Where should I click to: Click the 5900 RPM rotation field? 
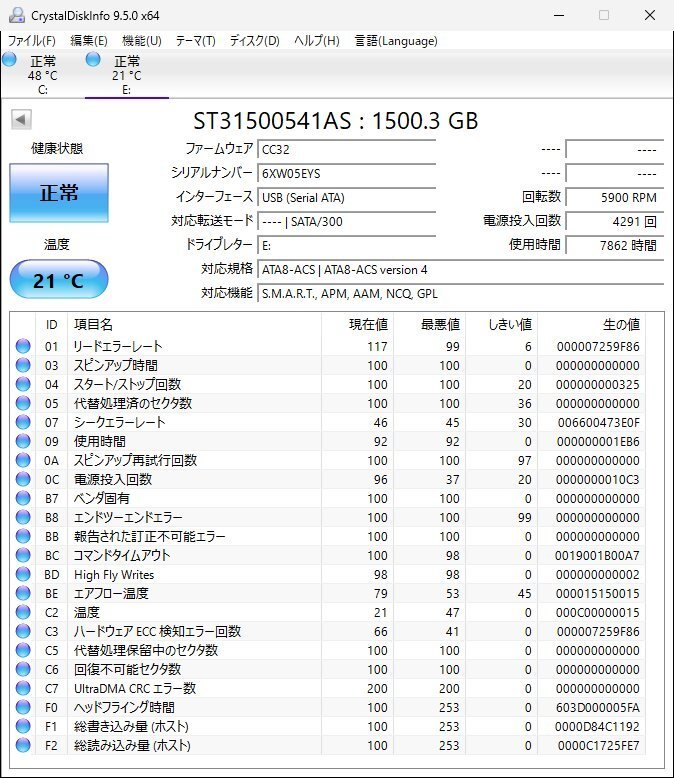pos(614,197)
